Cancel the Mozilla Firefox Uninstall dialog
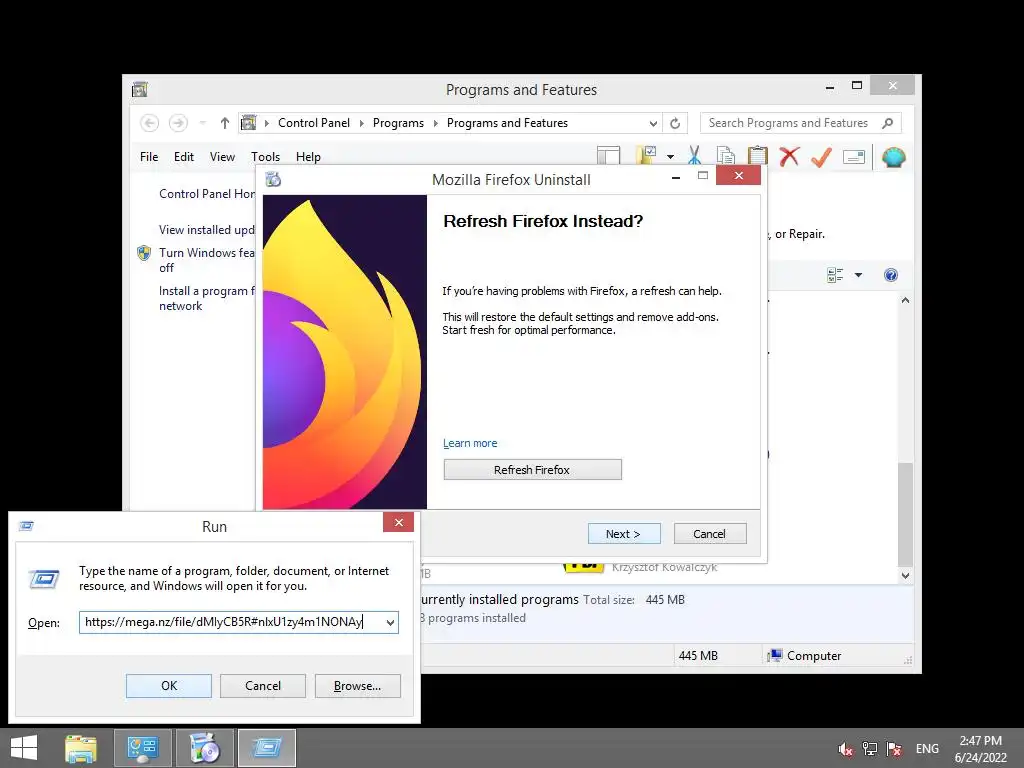Viewport: 1024px width, 768px height. pyautogui.click(x=710, y=534)
